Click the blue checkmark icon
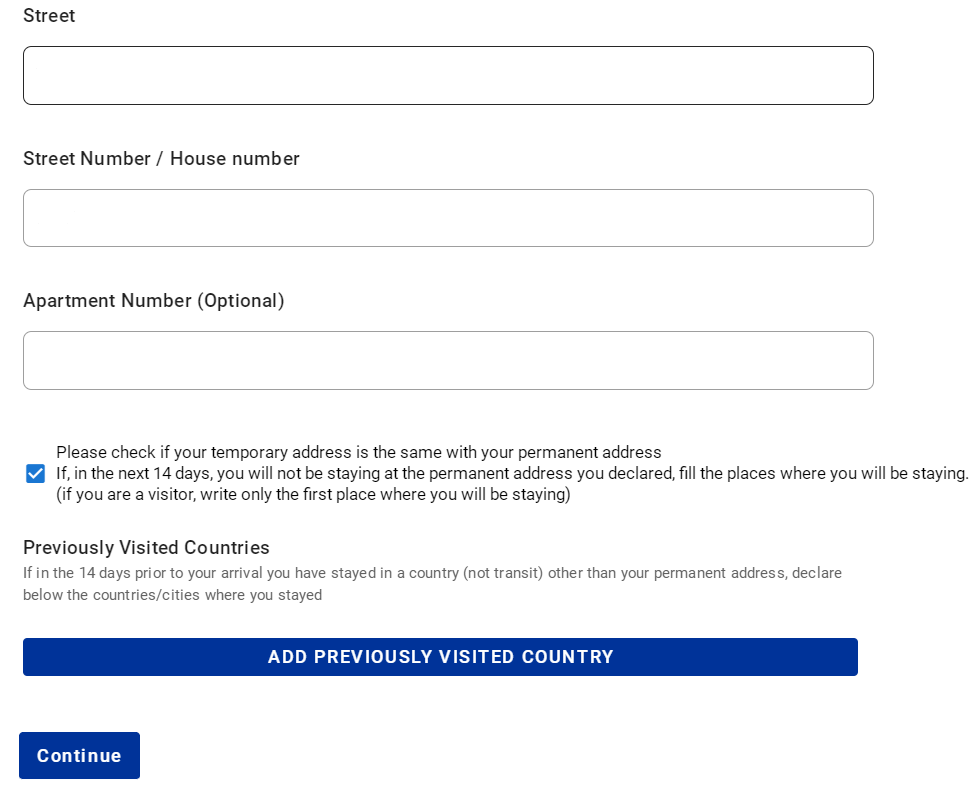 click(x=35, y=474)
